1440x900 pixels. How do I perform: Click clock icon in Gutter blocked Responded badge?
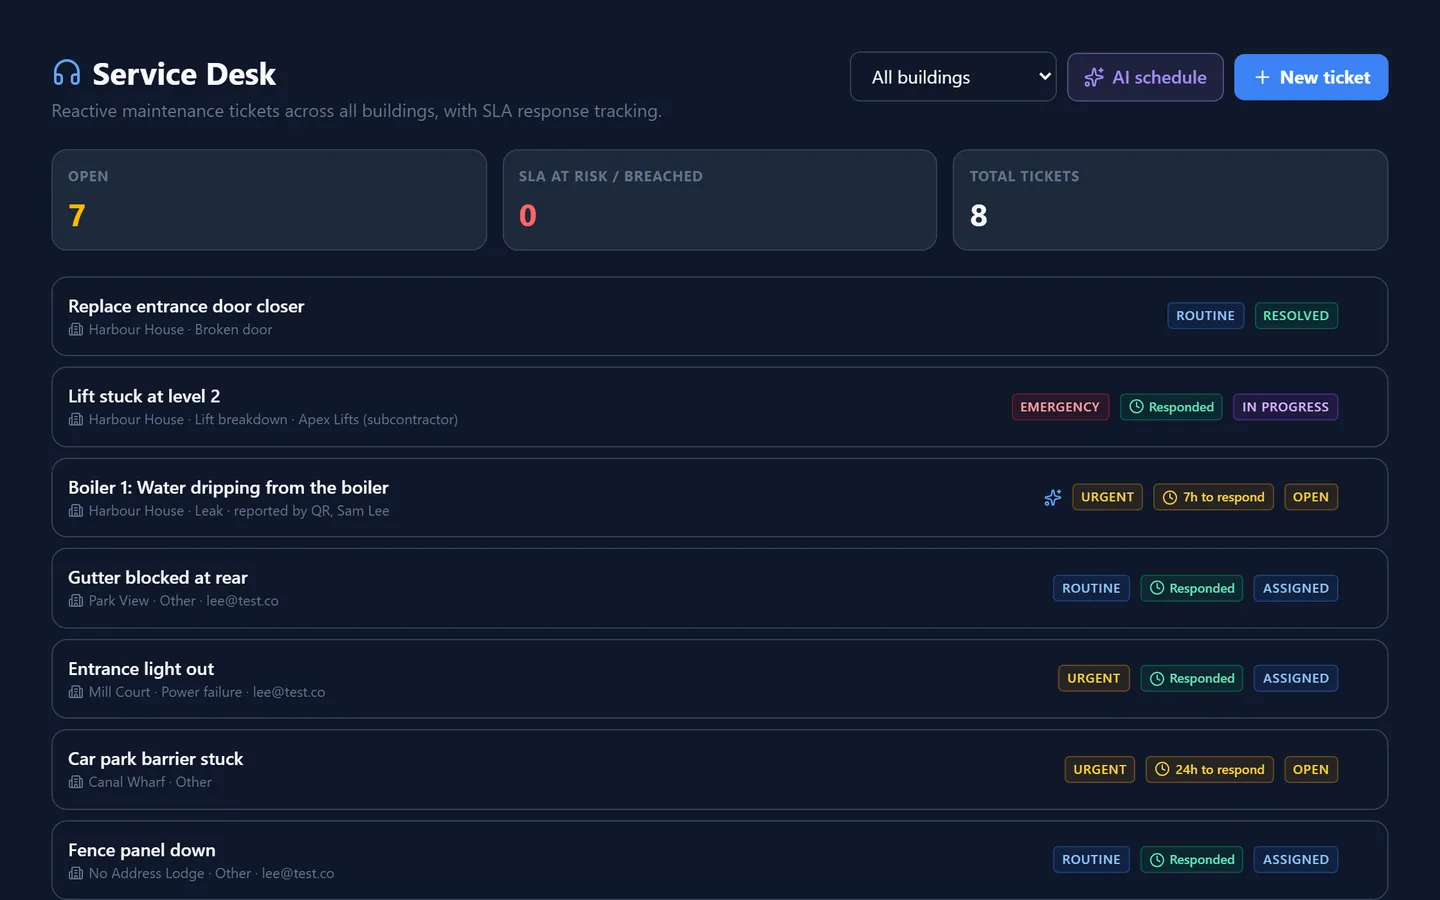(x=1157, y=588)
